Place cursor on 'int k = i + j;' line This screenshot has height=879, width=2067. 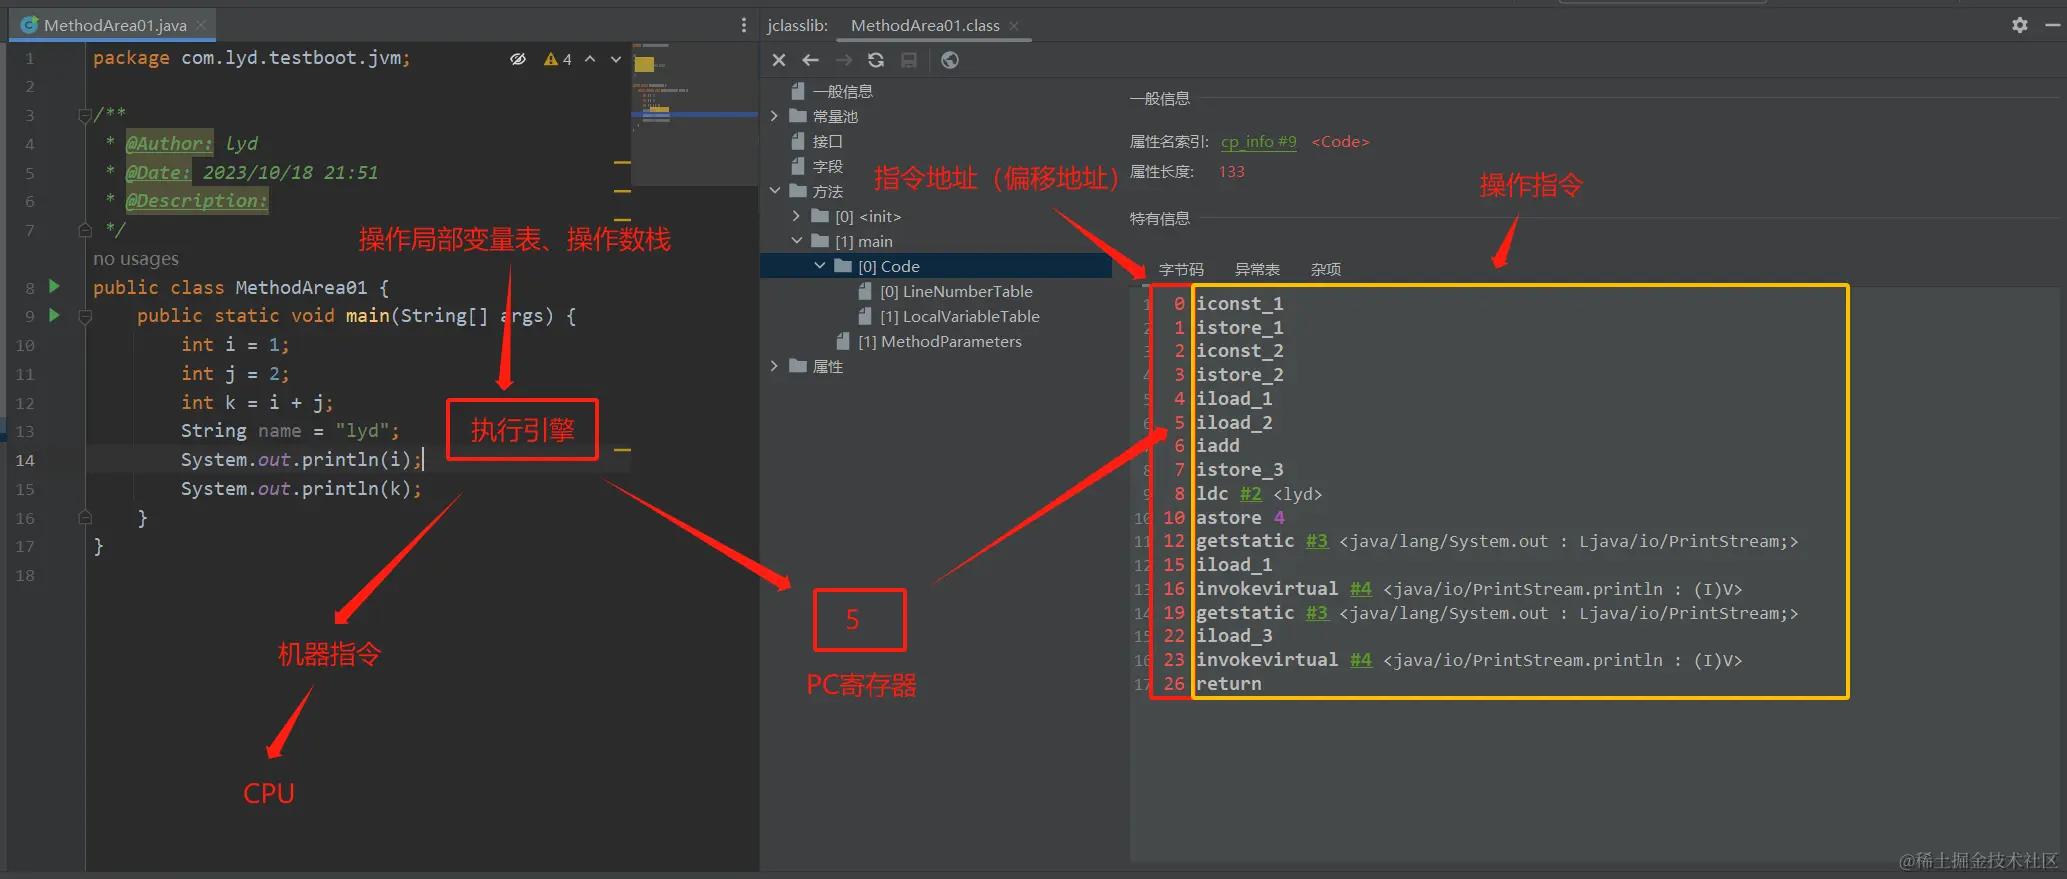[x=257, y=402]
